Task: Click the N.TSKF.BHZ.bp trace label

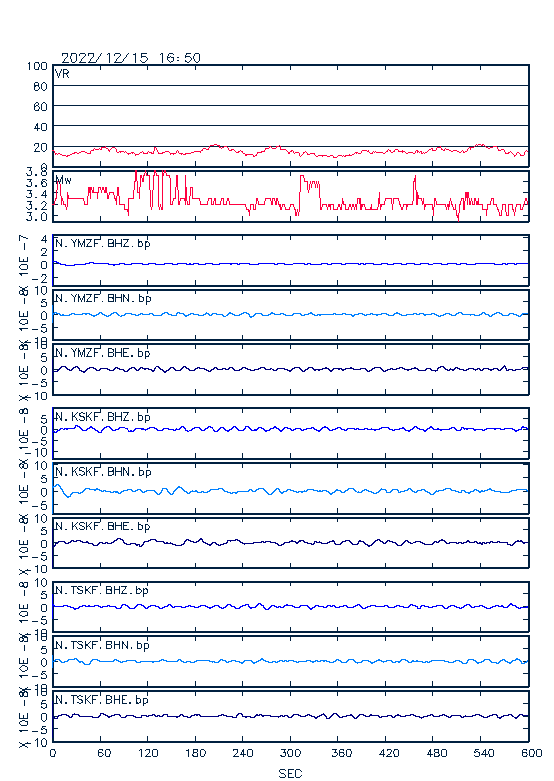Action: (x=102, y=590)
